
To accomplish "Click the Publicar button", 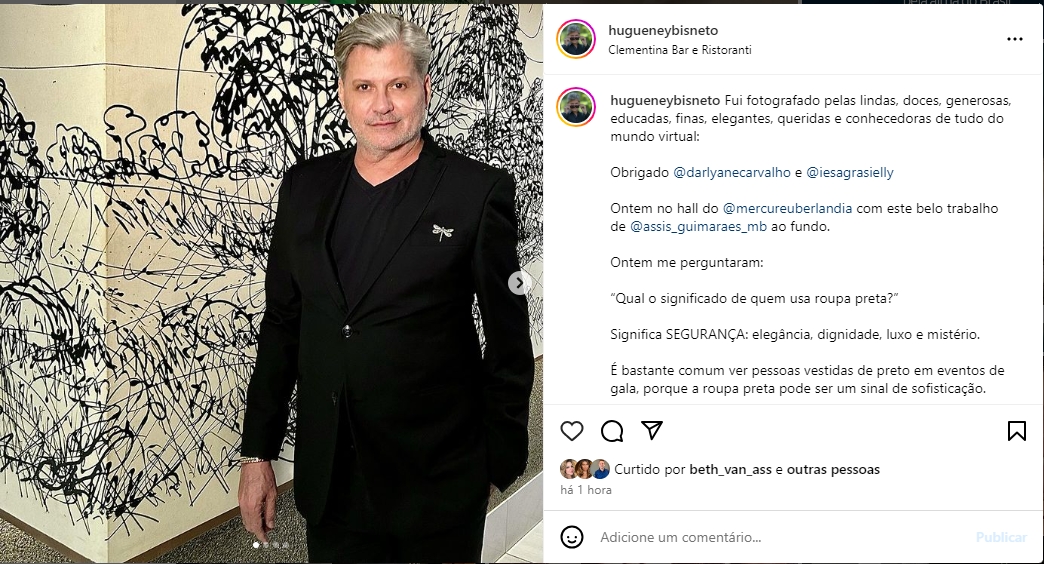I will pos(1001,537).
